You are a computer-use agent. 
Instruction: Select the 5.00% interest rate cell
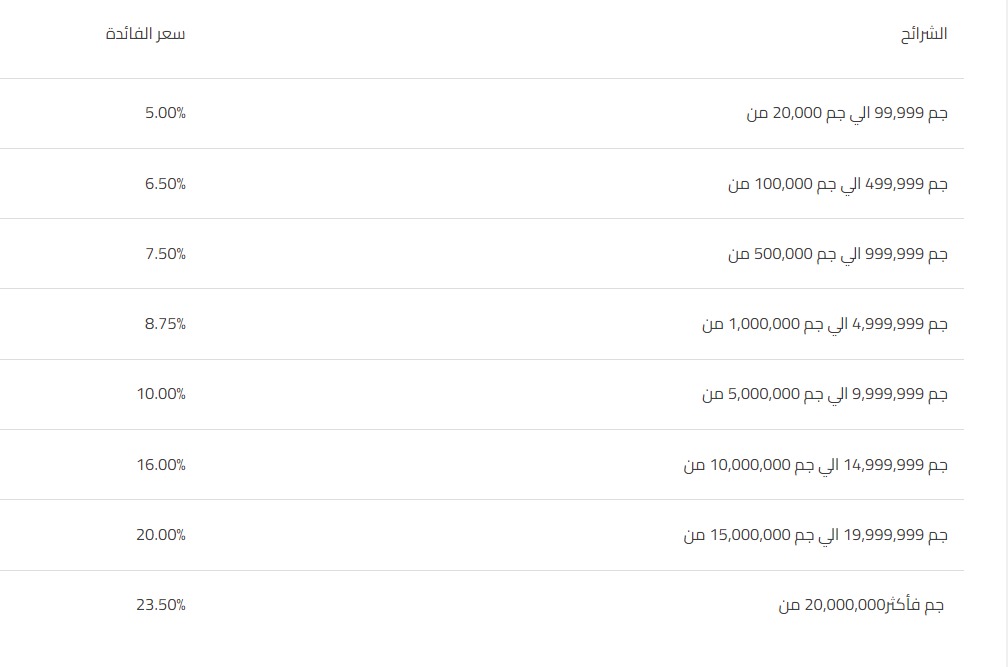click(x=165, y=113)
